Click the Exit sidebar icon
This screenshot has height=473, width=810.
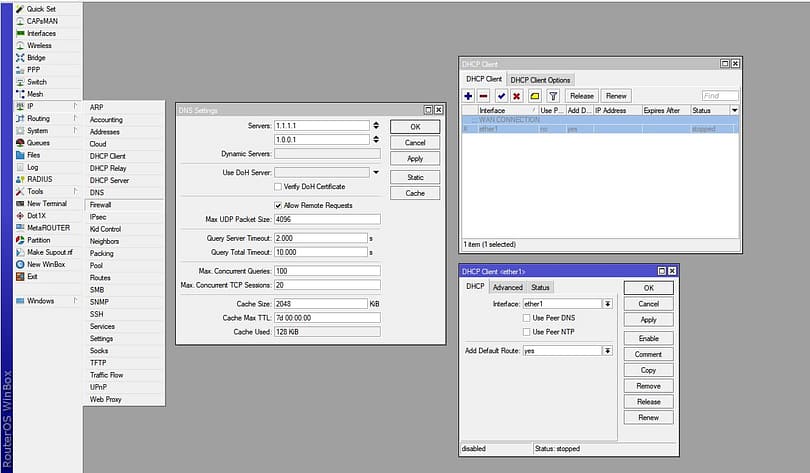[20, 276]
